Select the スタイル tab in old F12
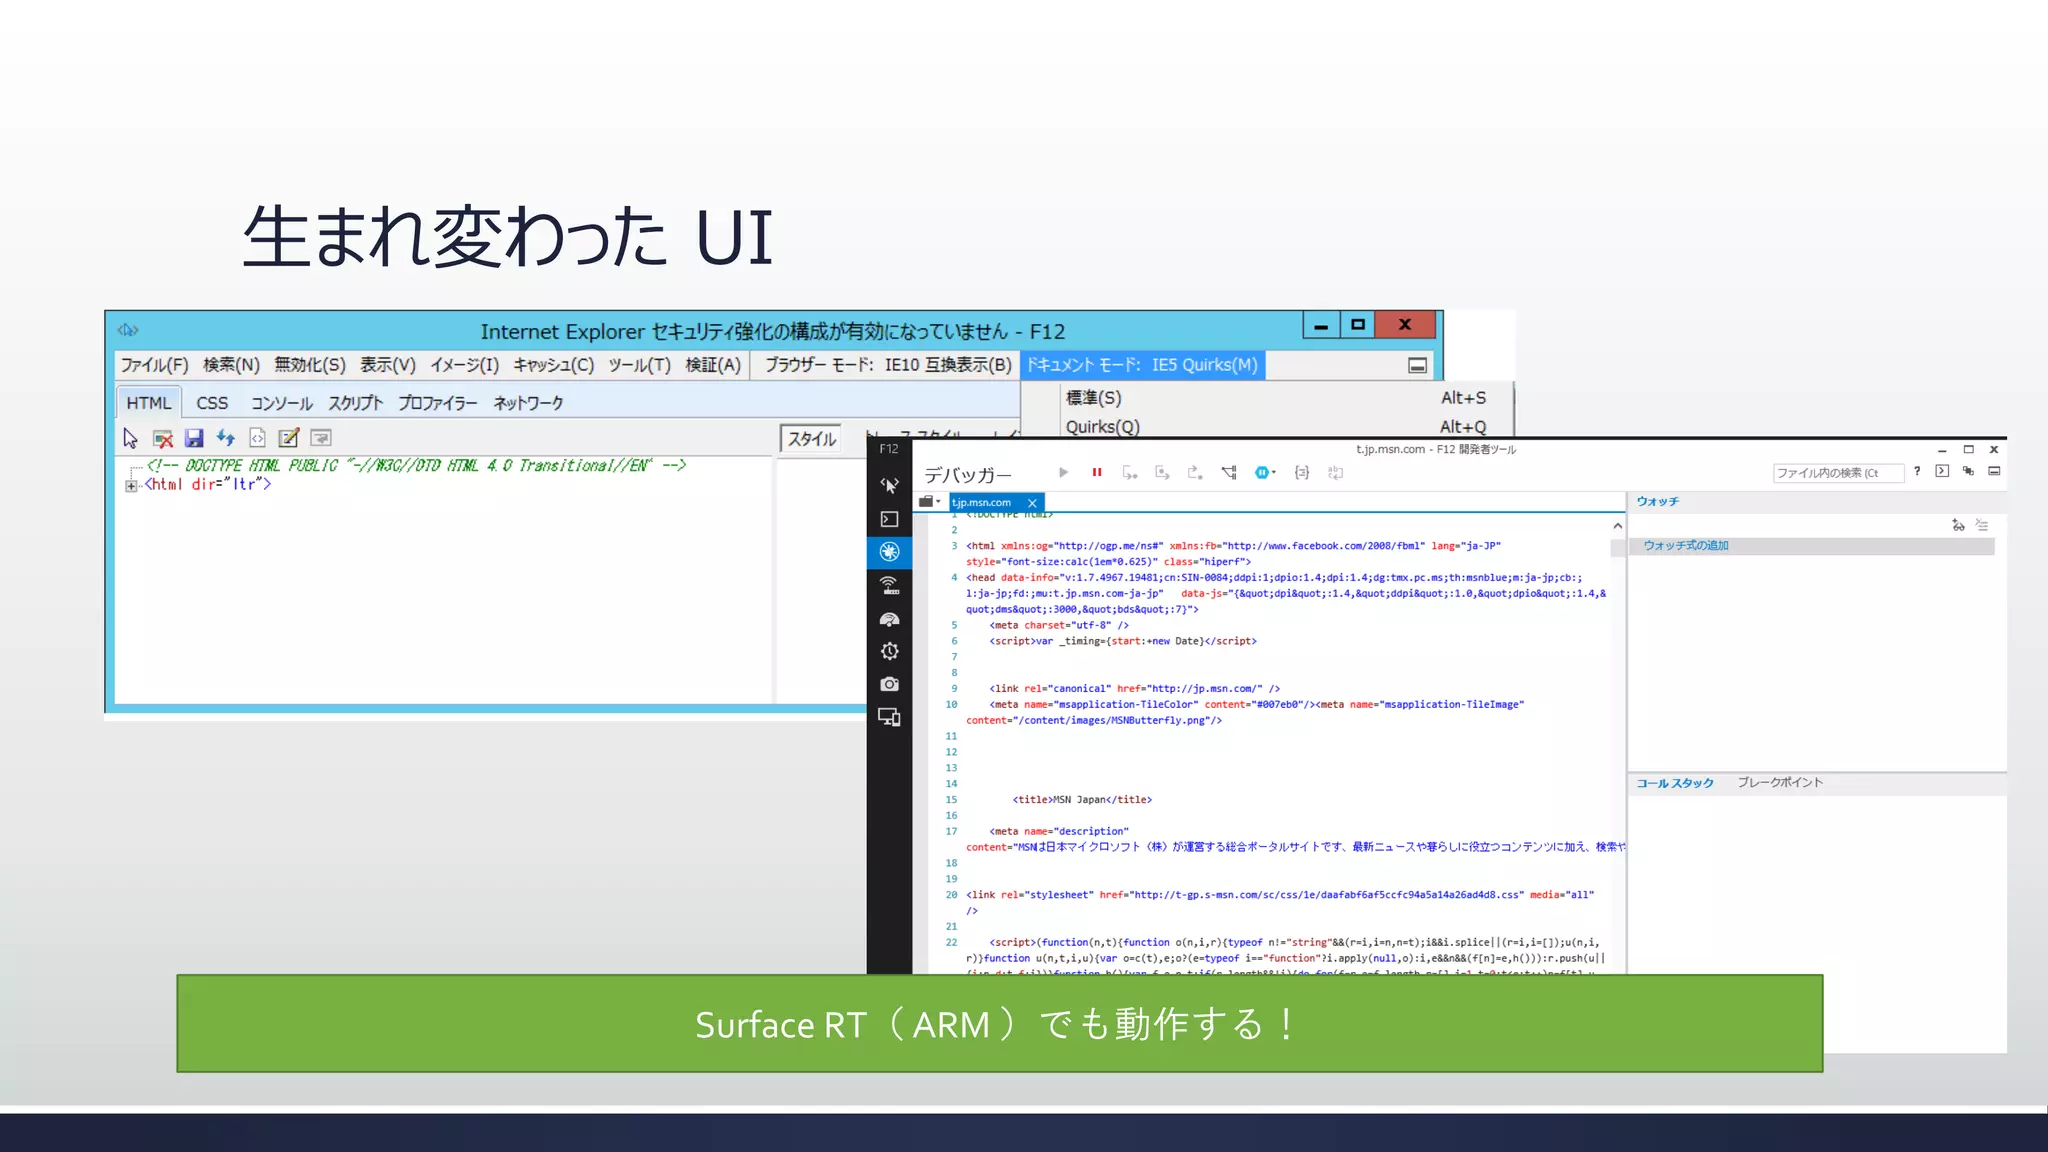The image size is (2048, 1152). coord(811,439)
